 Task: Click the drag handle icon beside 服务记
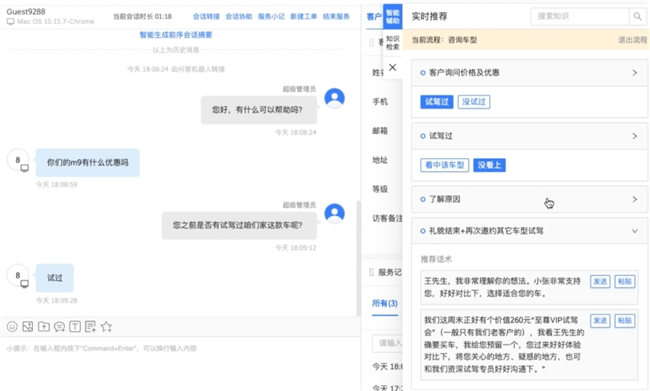(371, 272)
